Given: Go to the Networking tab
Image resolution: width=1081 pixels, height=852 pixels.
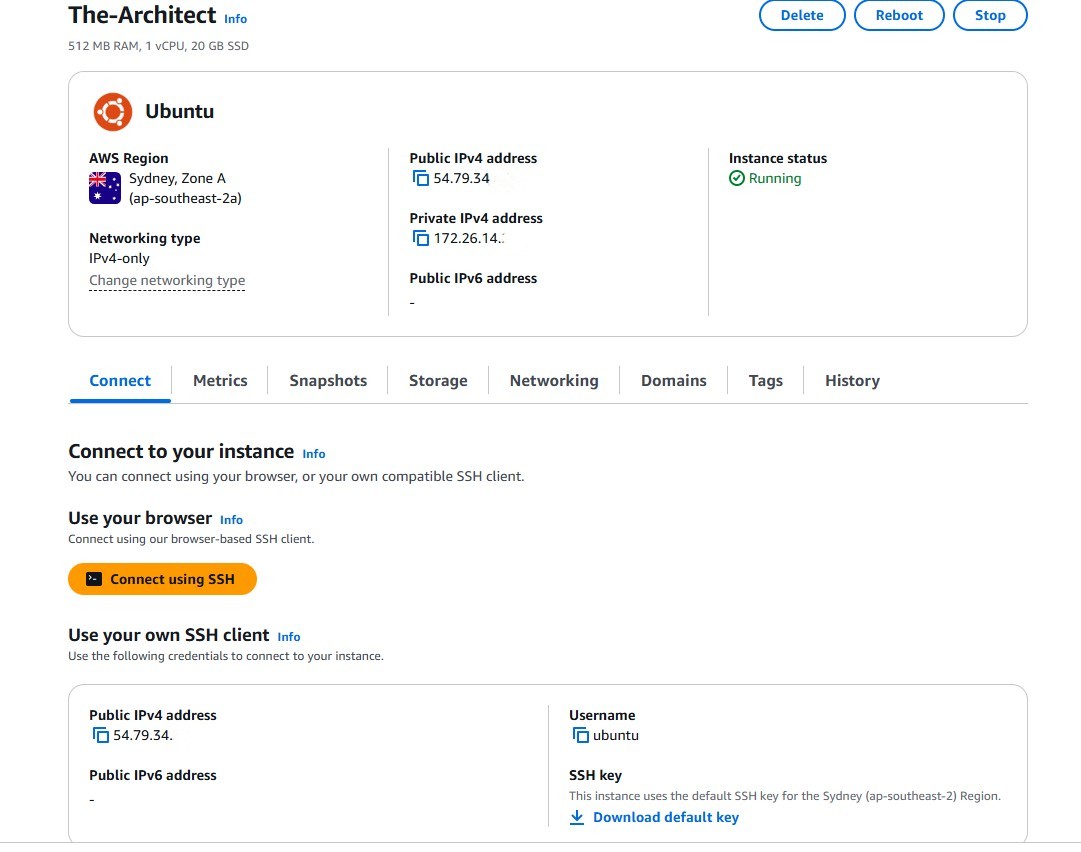Looking at the screenshot, I should (x=554, y=381).
